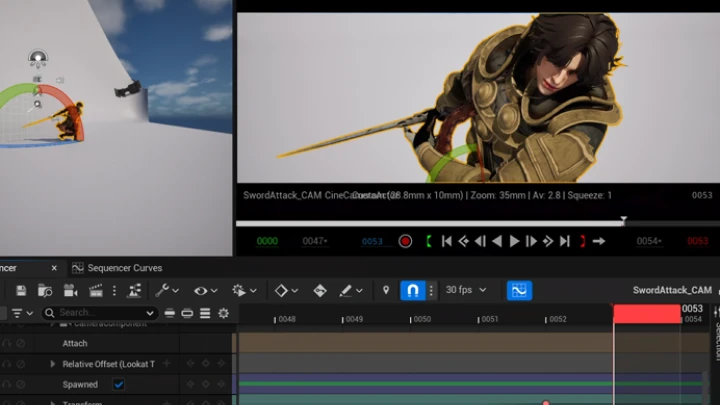Click the red playhead on the timeline
720x405 pixels.
tap(647, 314)
